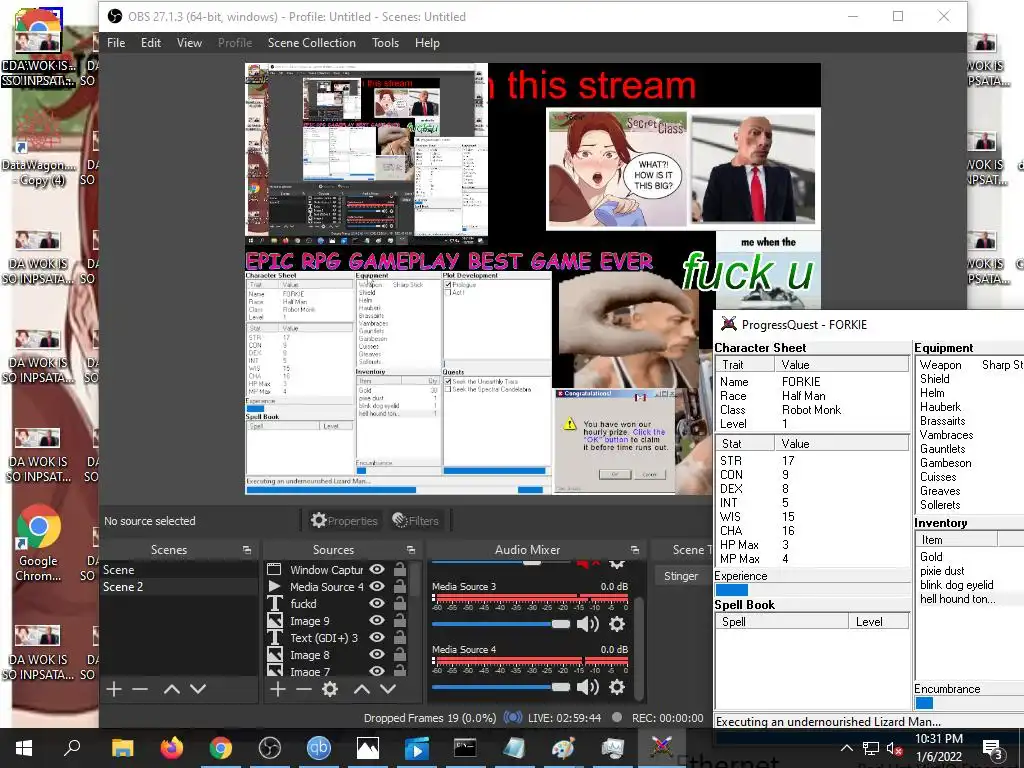This screenshot has width=1024, height=768.
Task: Open the notification center icon
Action: (993, 748)
